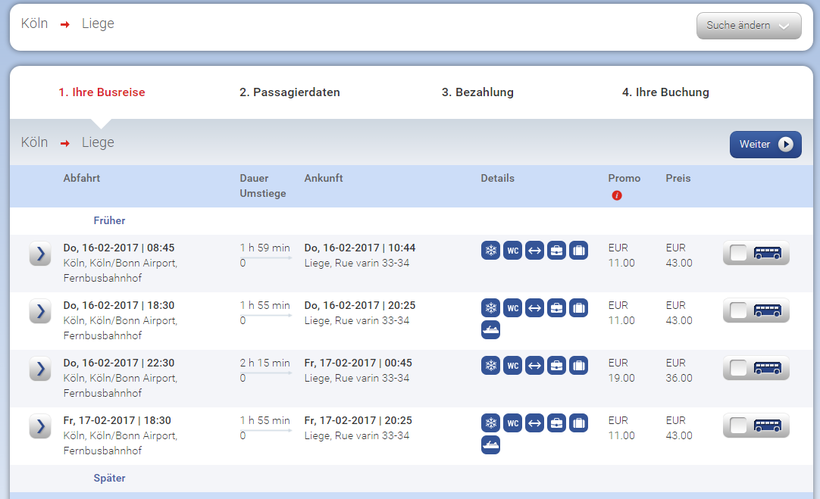820x499 pixels.
Task: Switch to the 3. Bezahlung step
Action: 478,92
